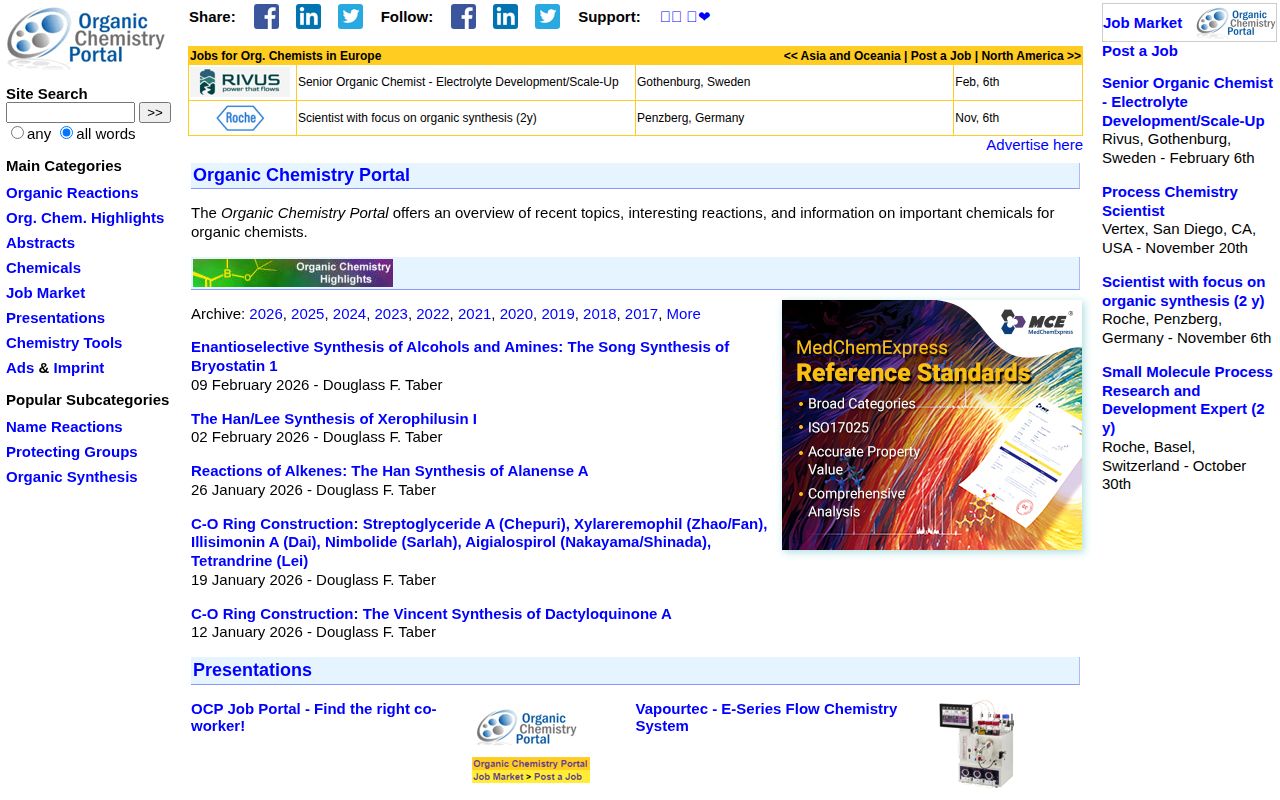The image size is (1280, 800).
Task: Click the Site Search input field
Action: pyautogui.click(x=69, y=112)
